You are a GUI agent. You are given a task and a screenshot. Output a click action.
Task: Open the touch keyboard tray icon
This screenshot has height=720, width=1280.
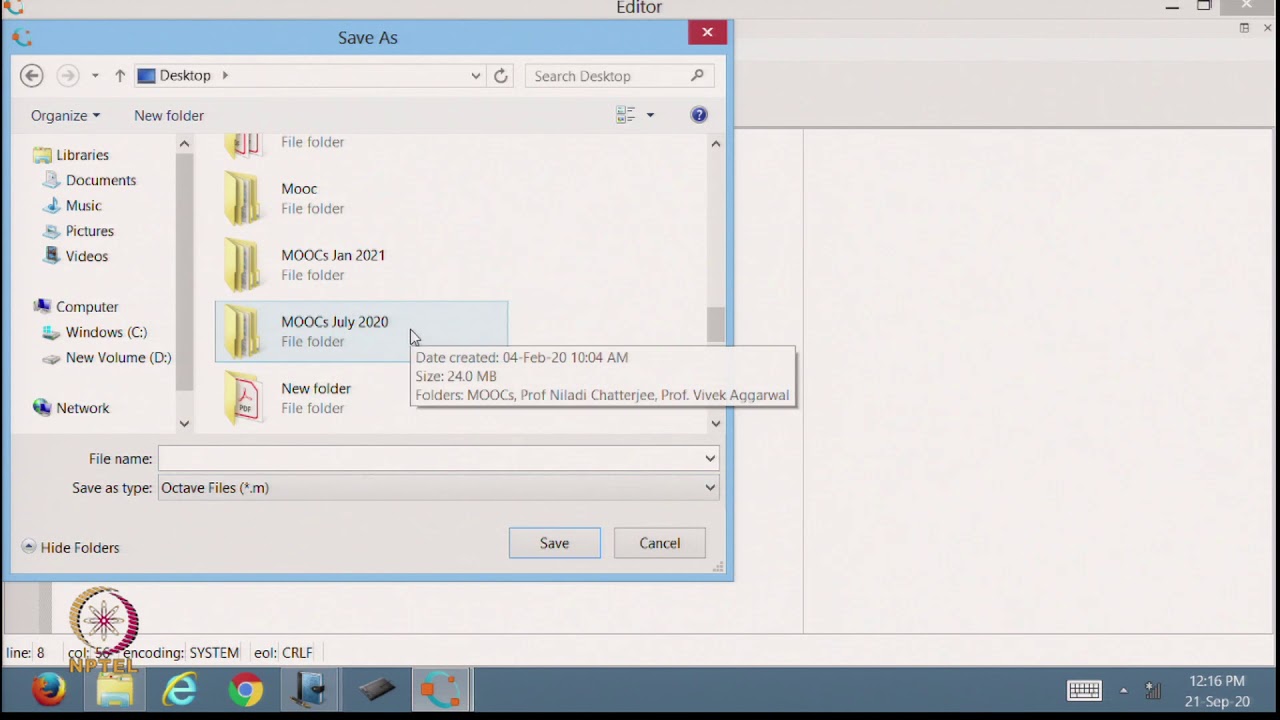click(1084, 690)
